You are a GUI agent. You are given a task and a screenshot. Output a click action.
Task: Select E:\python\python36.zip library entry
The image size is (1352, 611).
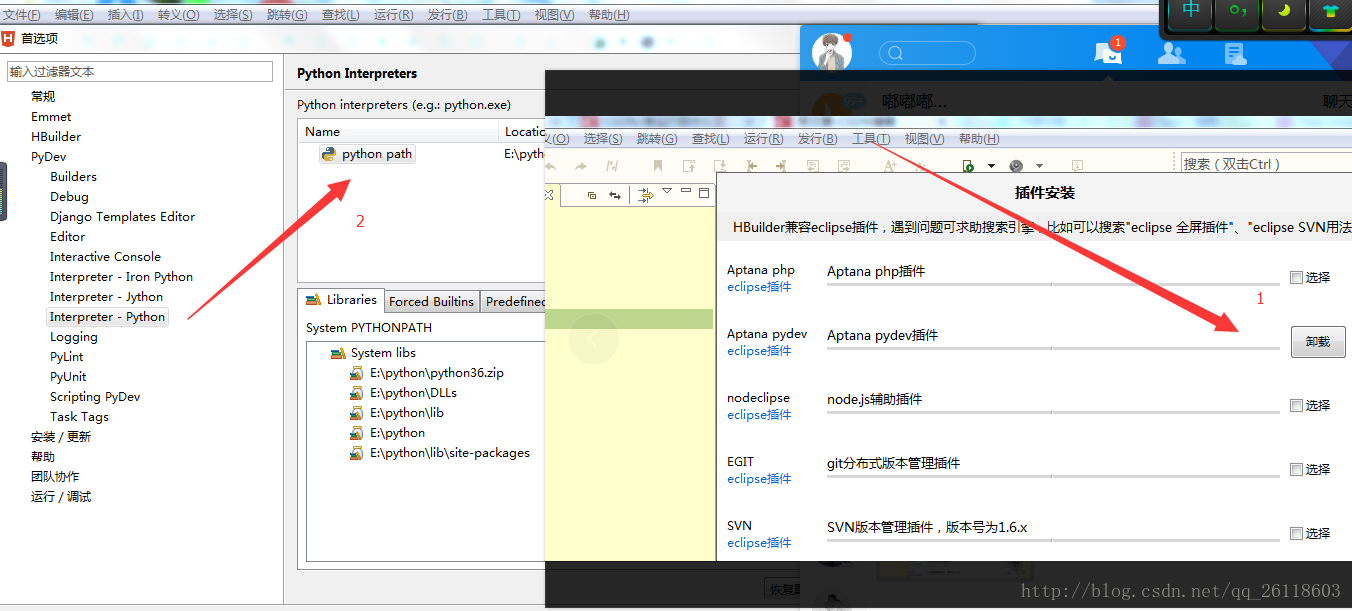tap(427, 373)
